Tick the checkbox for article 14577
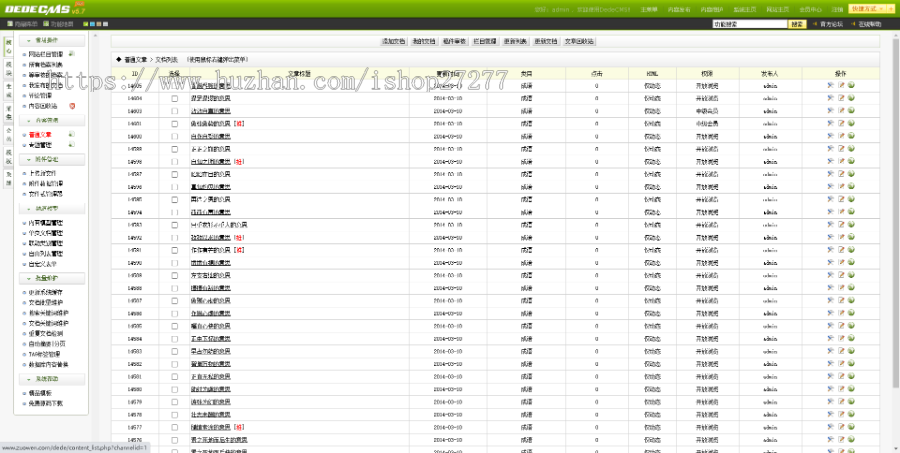Image resolution: width=900 pixels, height=453 pixels. pos(174,427)
